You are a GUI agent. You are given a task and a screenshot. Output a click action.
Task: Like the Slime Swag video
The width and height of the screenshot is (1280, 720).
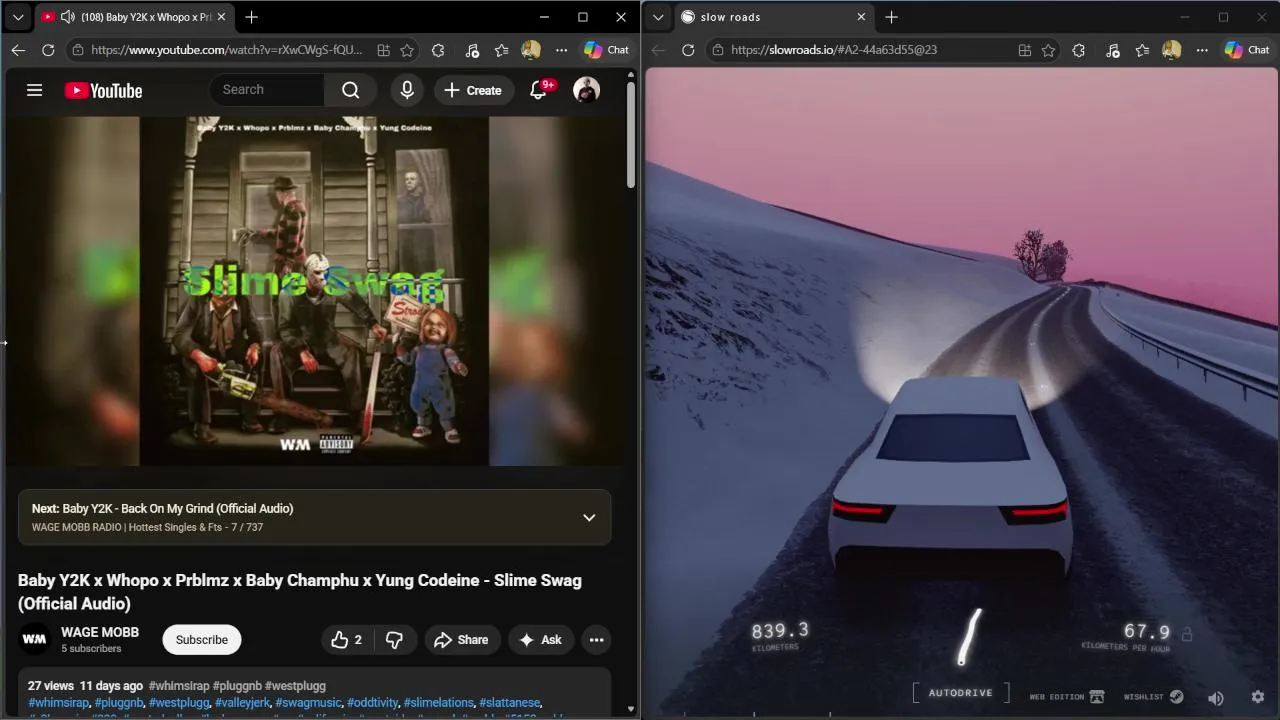point(346,640)
